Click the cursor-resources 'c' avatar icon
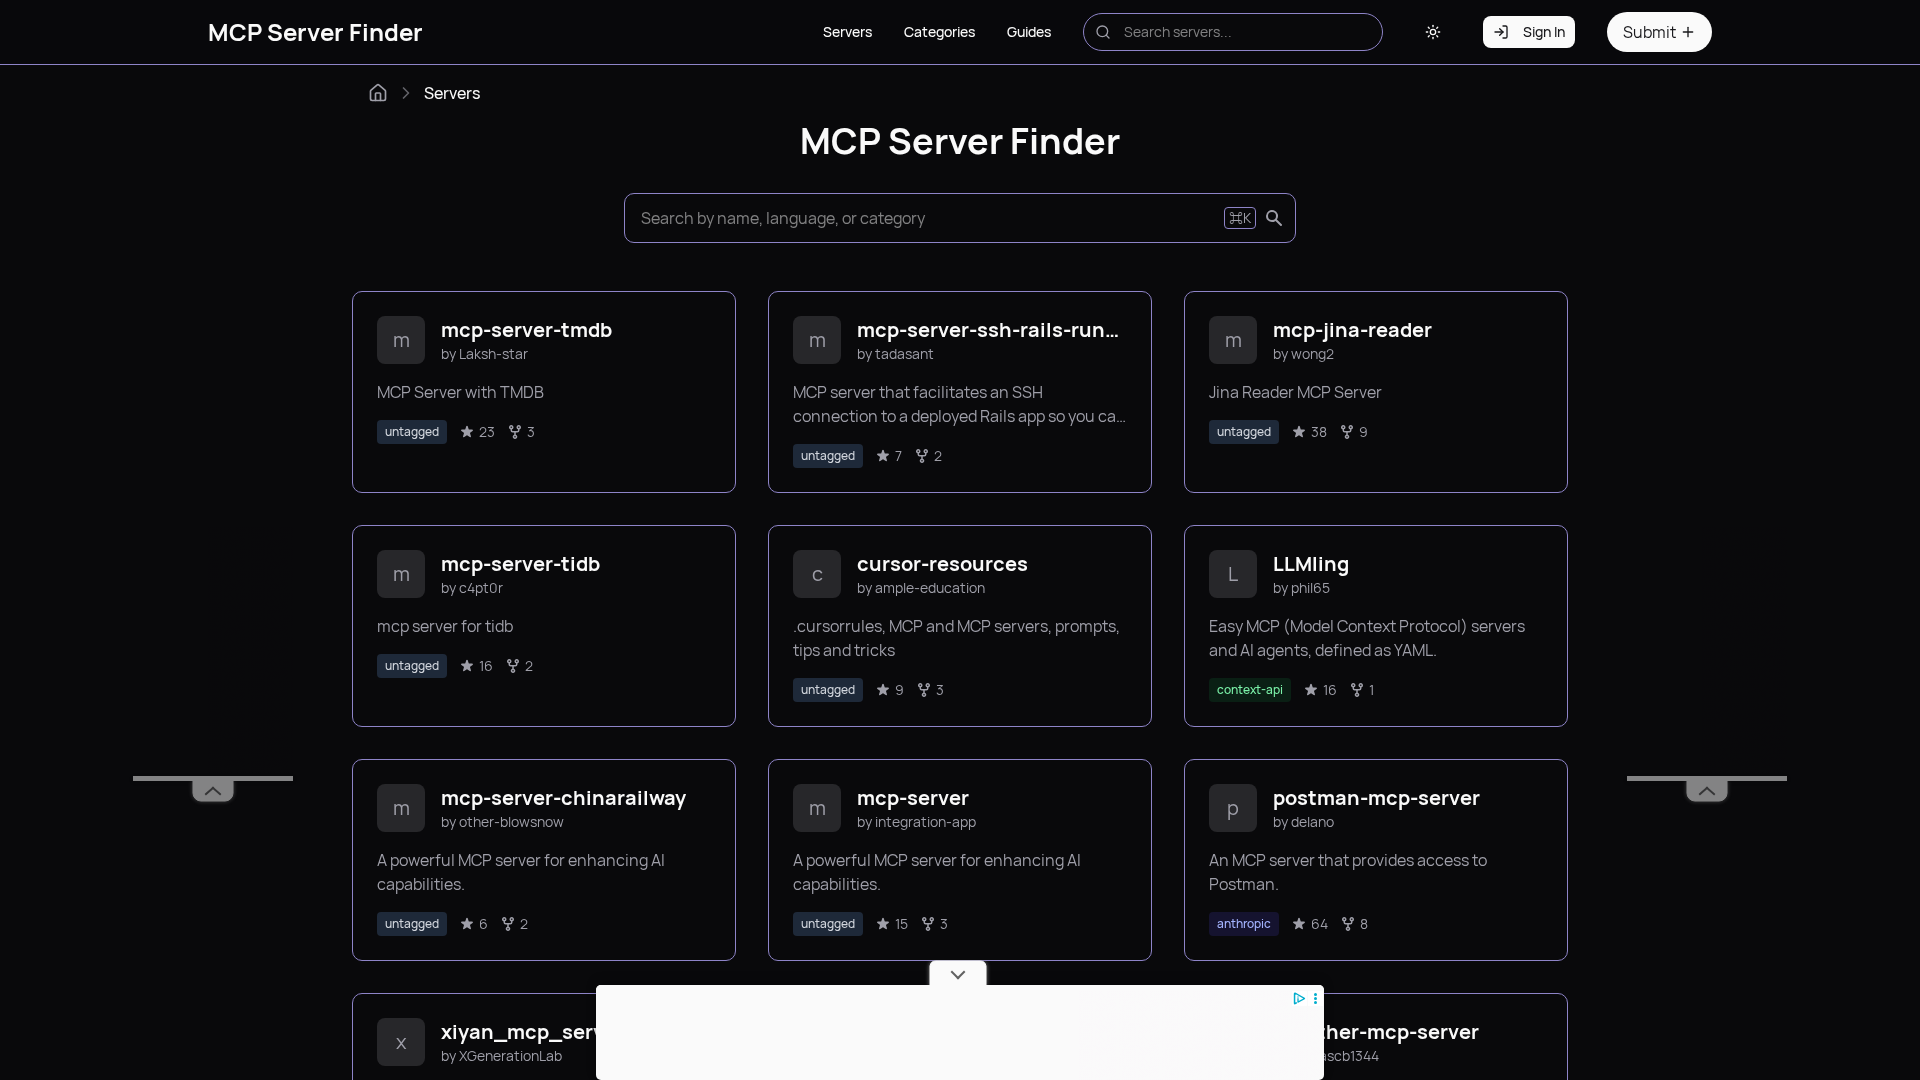 click(x=817, y=574)
